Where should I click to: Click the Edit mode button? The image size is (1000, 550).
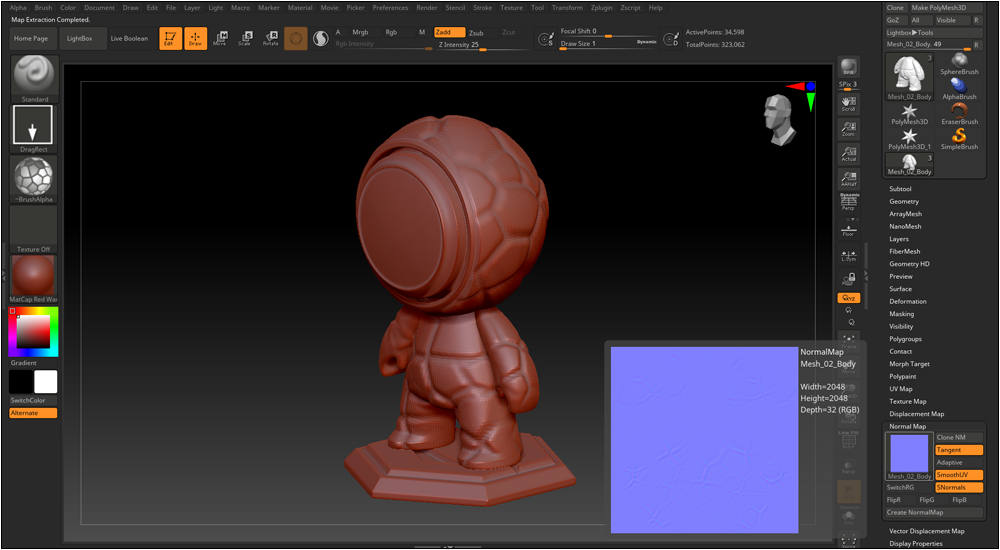point(171,38)
